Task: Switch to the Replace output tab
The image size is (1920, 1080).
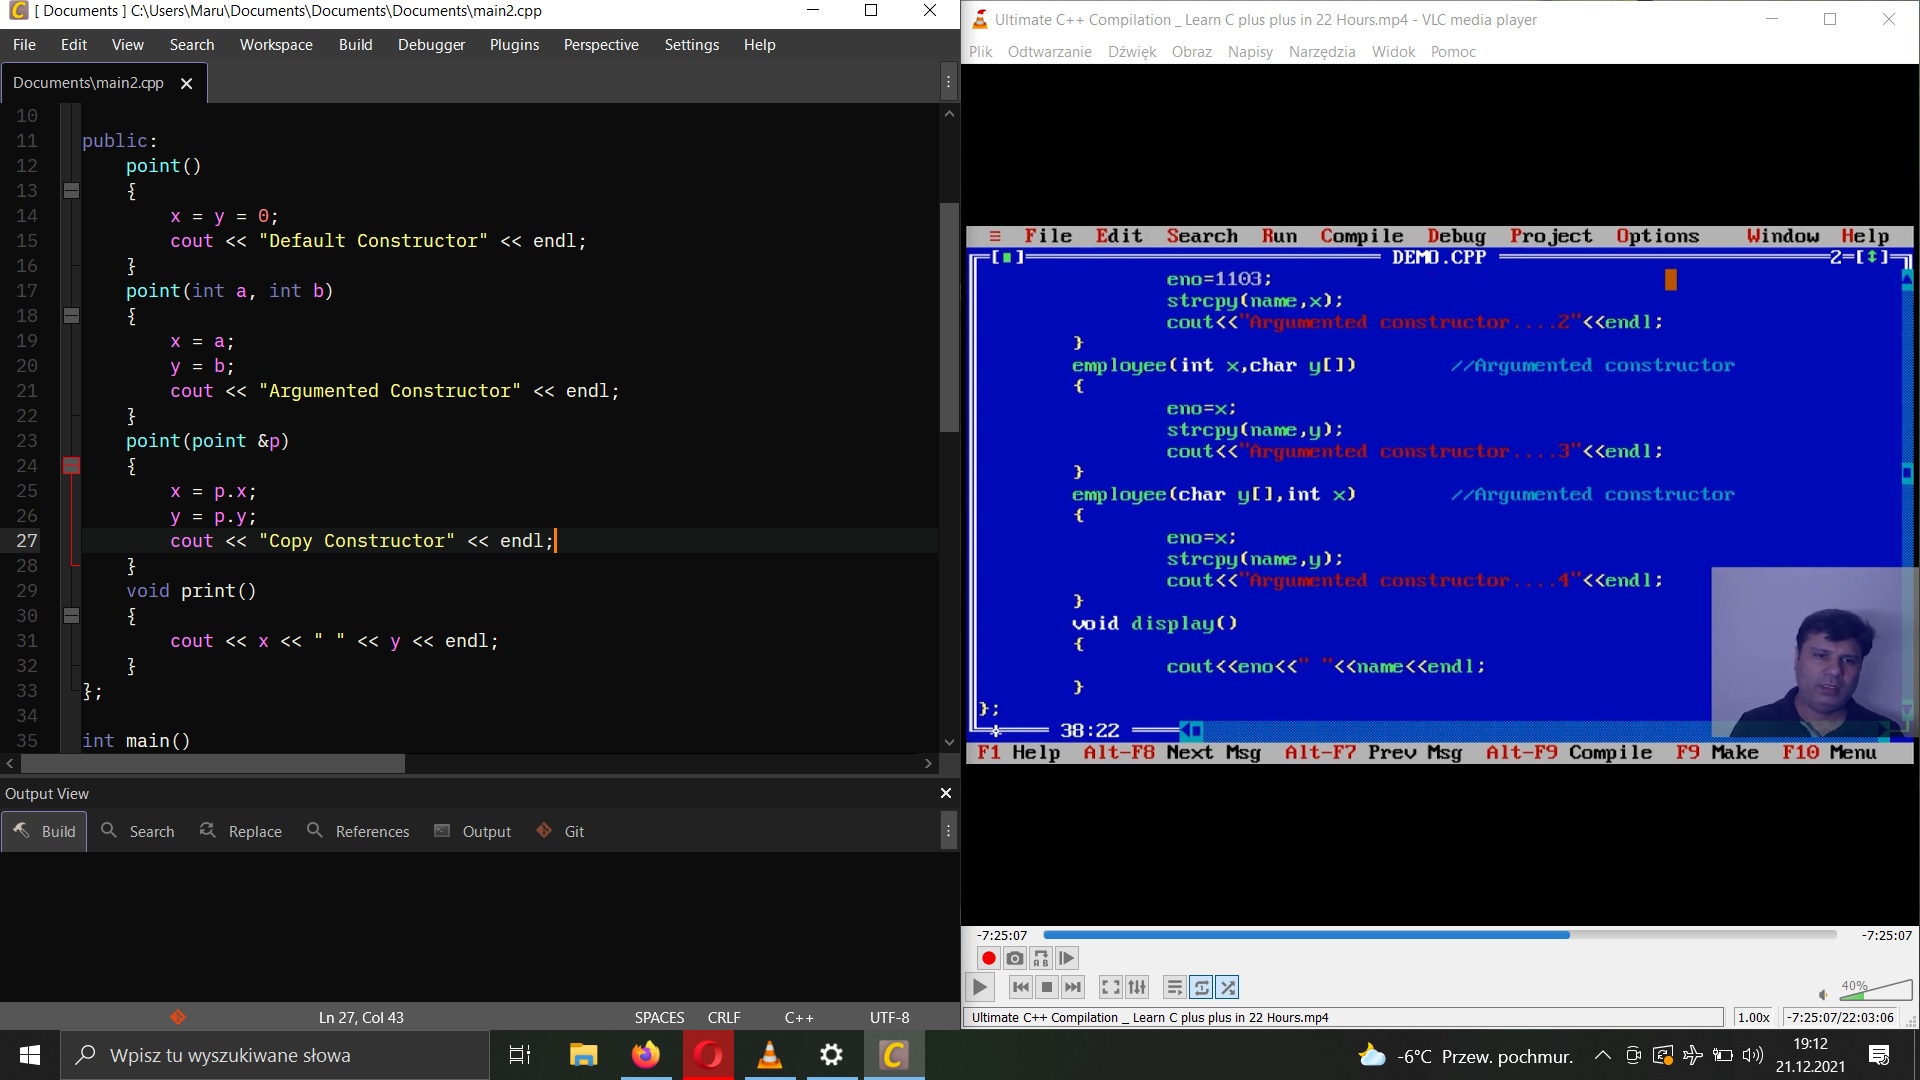Action: (x=241, y=831)
